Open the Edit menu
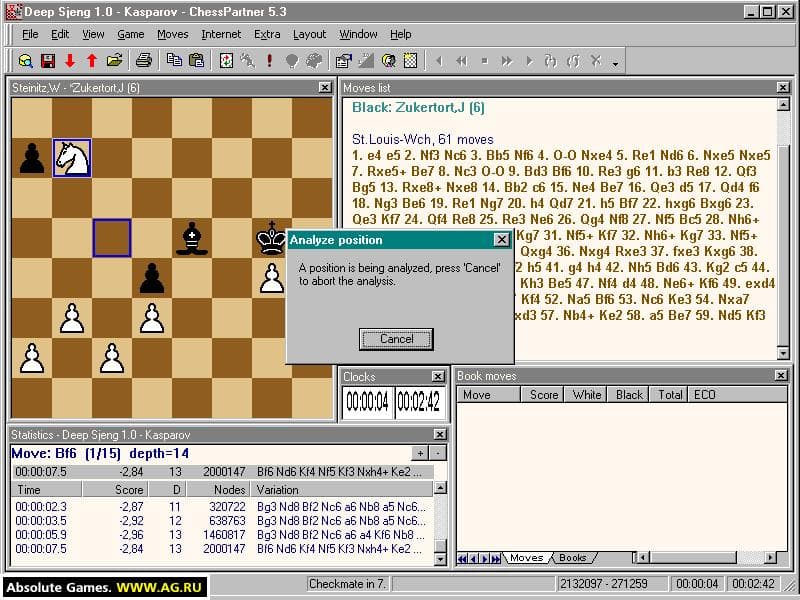This screenshot has width=800, height=600. coord(60,34)
